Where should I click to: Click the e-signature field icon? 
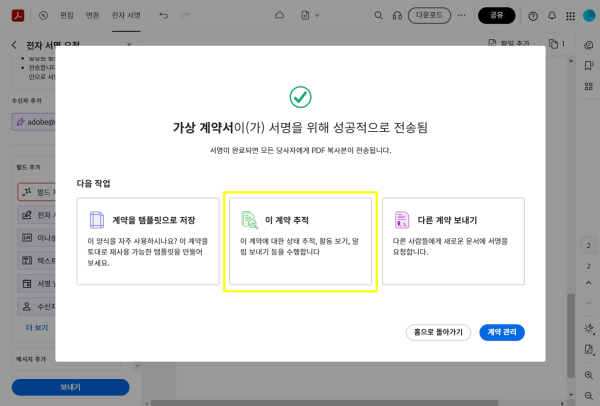[27, 215]
